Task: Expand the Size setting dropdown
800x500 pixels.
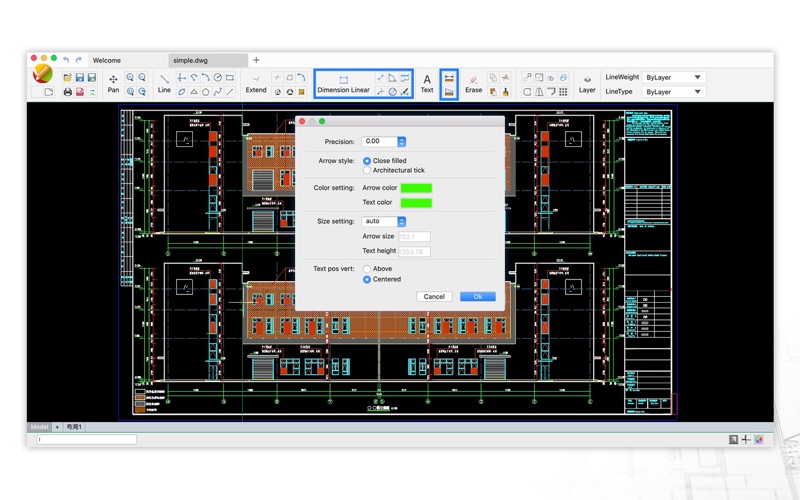Action: pyautogui.click(x=384, y=221)
